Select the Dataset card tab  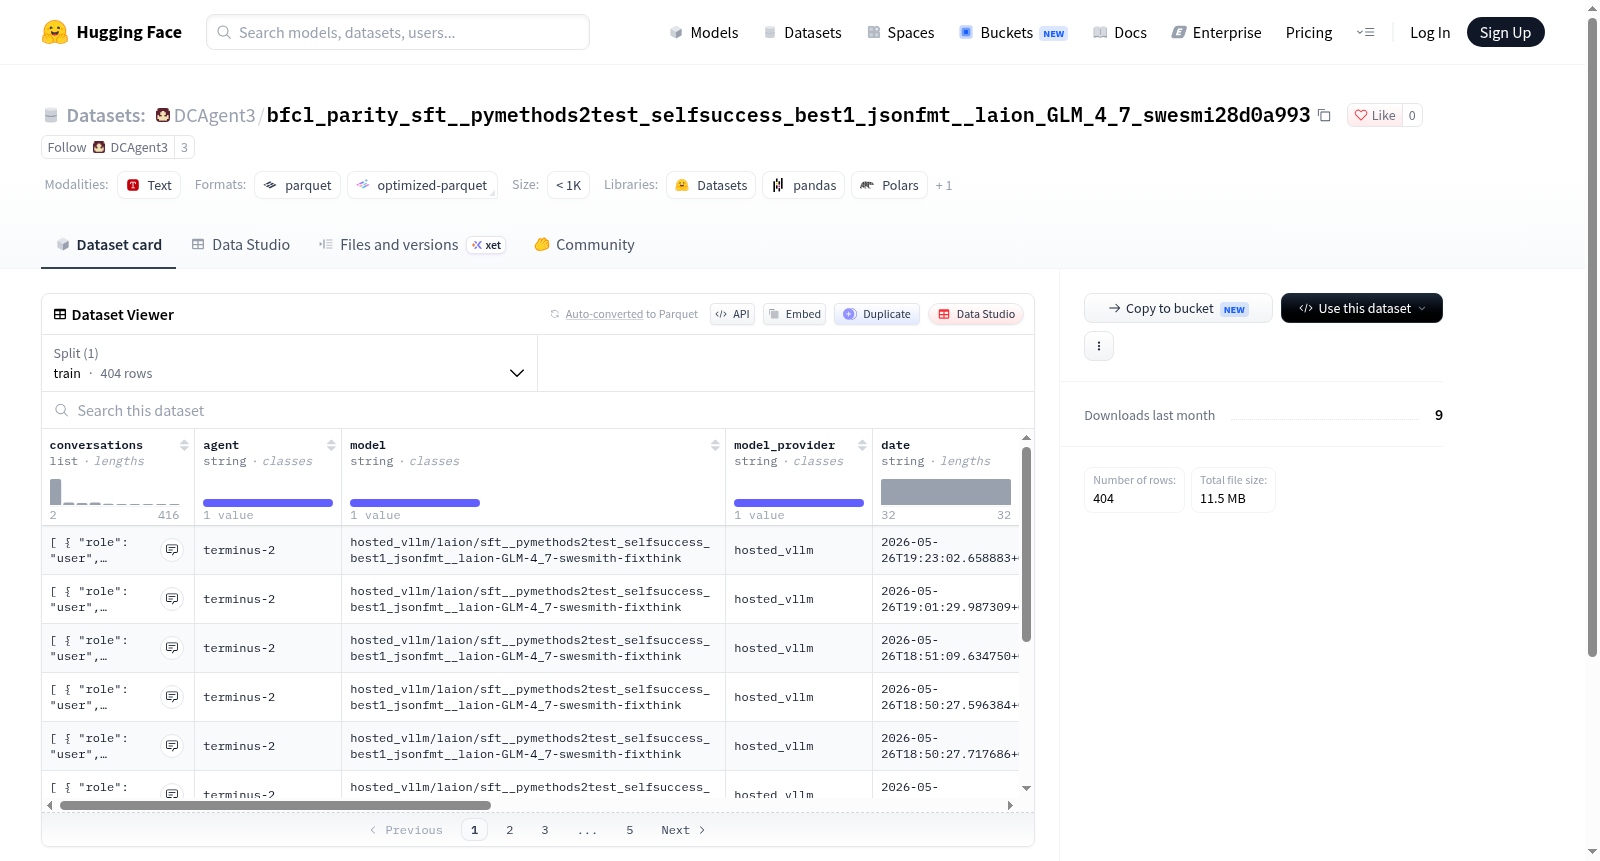108,245
